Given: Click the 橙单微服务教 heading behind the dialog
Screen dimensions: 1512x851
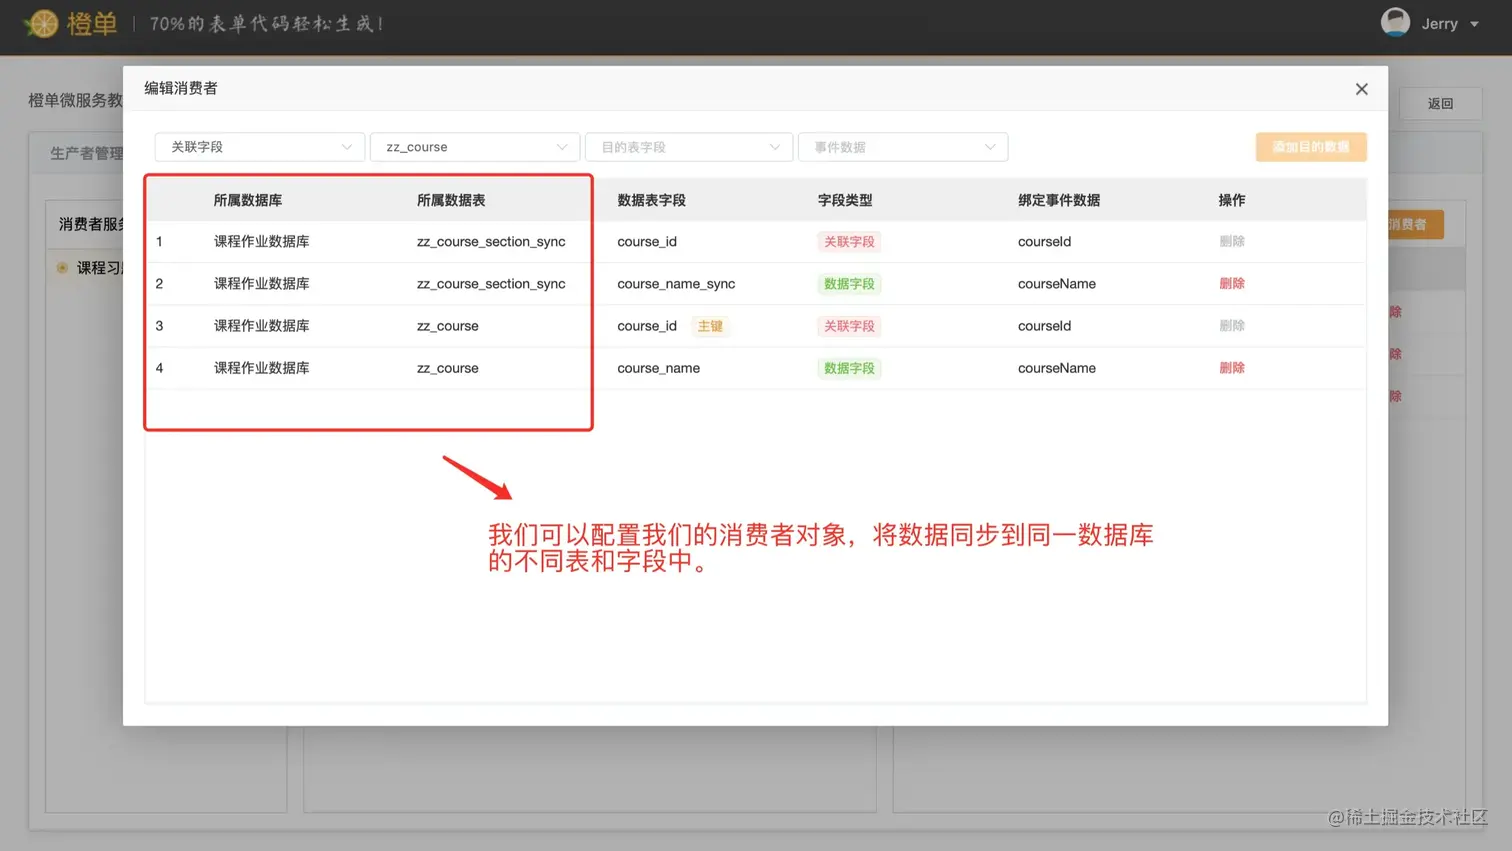Looking at the screenshot, I should coord(75,101).
